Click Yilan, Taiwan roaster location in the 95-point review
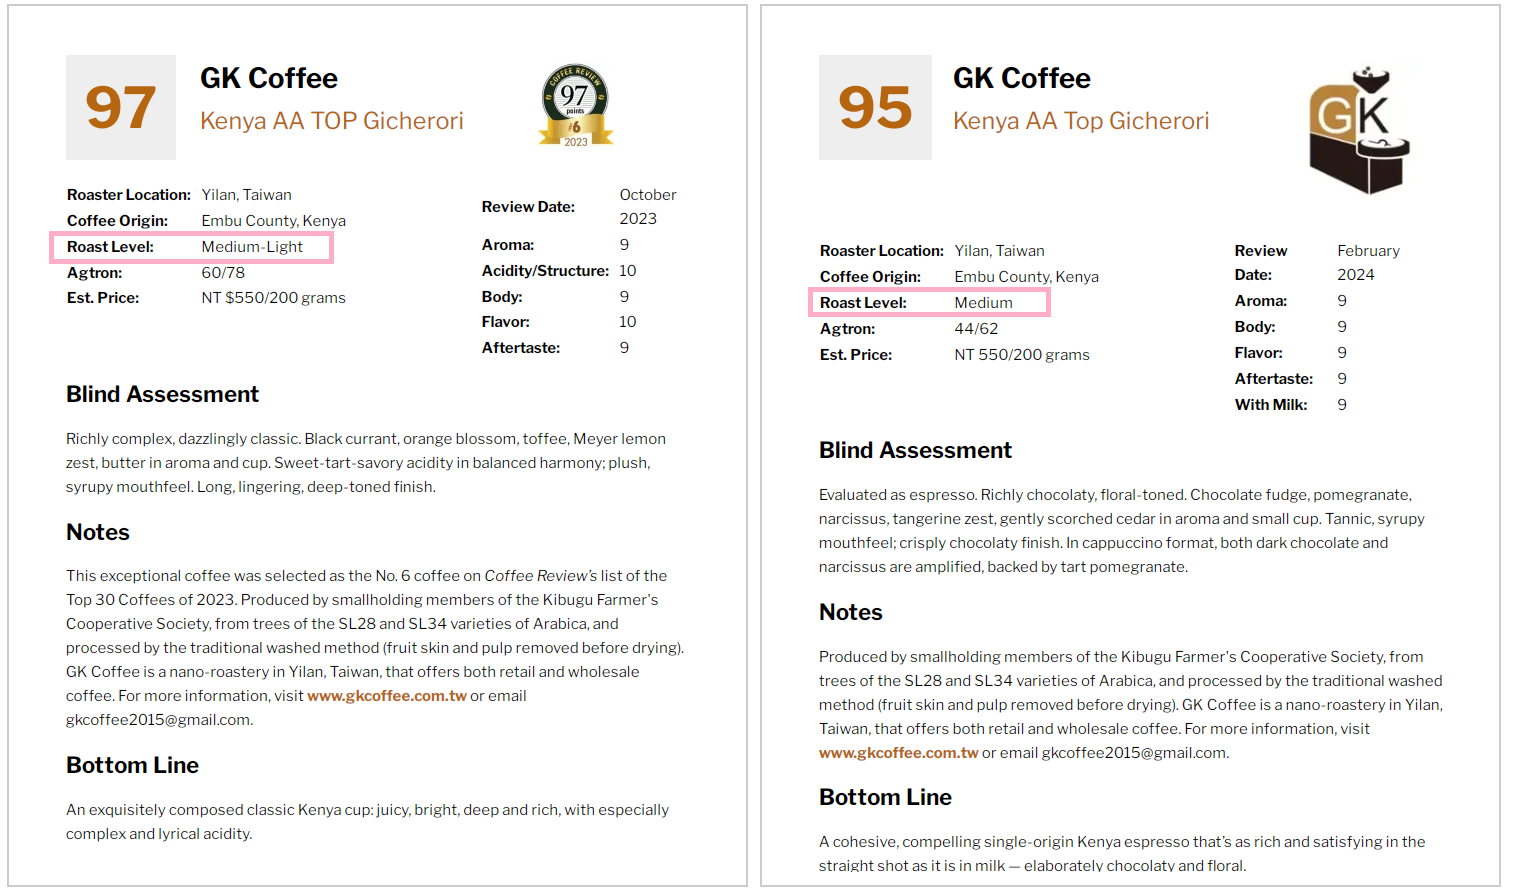 1000,251
